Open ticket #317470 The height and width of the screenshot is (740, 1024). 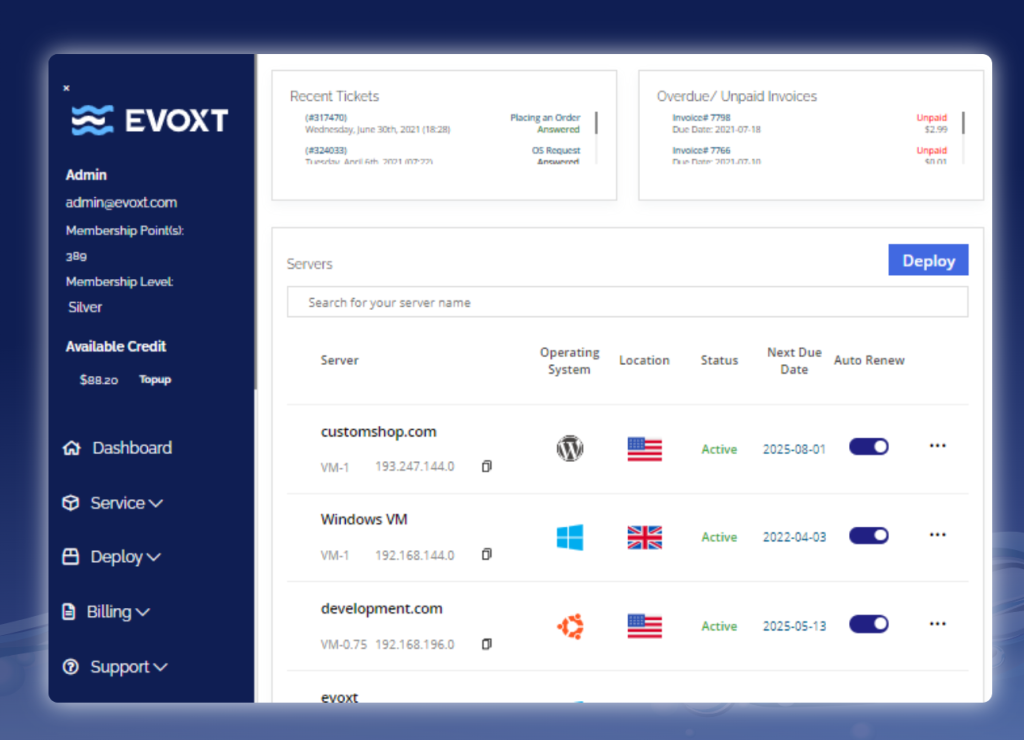coord(325,118)
